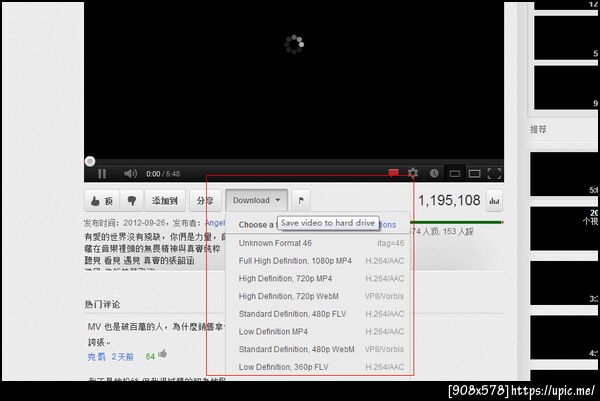Click the 2天前 comment timestamp
Image resolution: width=600 pixels, height=401 pixels.
pyautogui.click(x=122, y=357)
